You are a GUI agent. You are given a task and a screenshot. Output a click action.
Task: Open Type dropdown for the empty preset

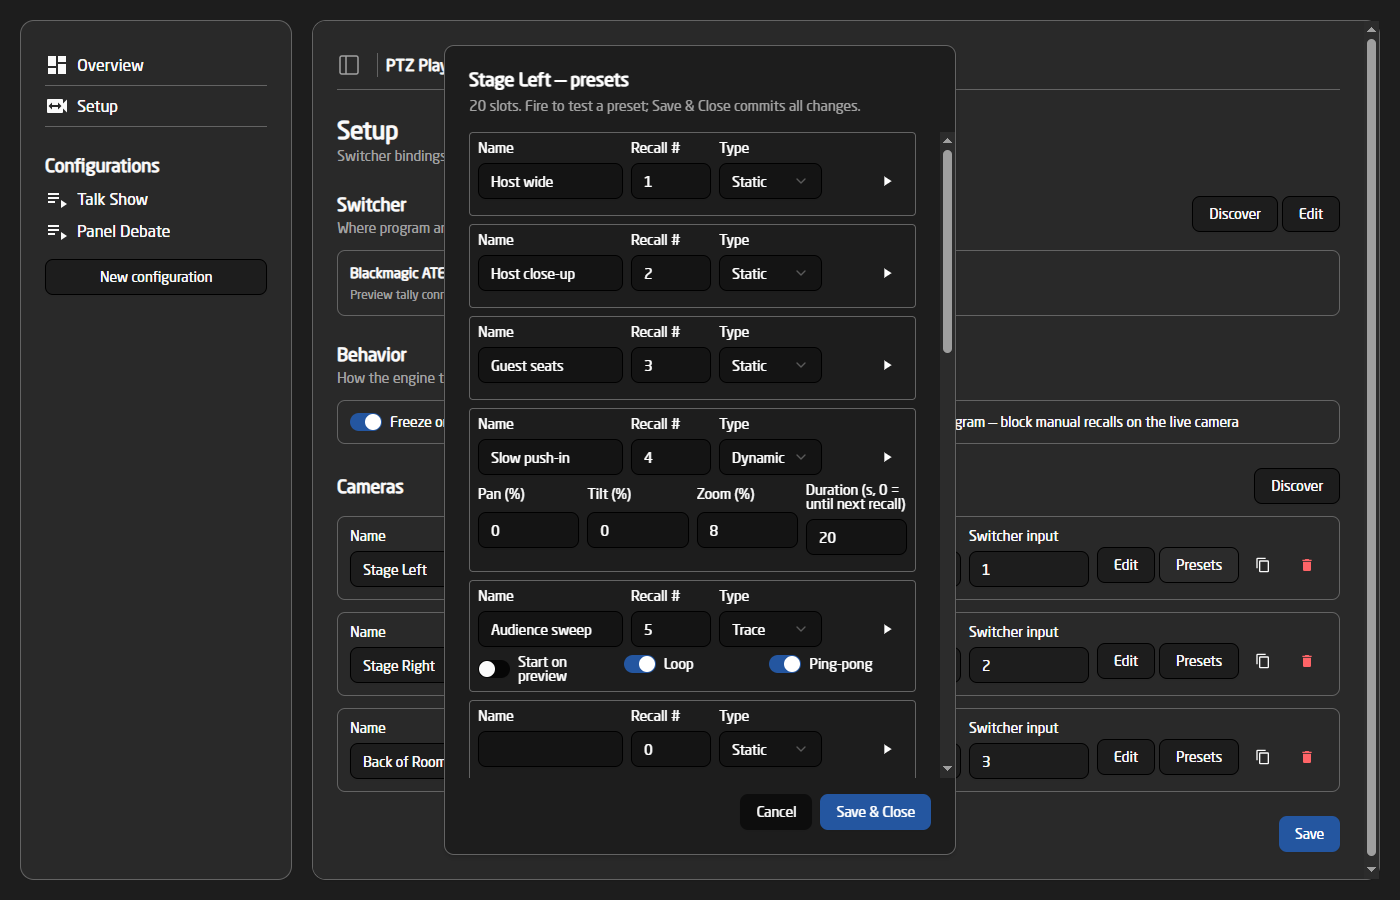click(x=770, y=749)
